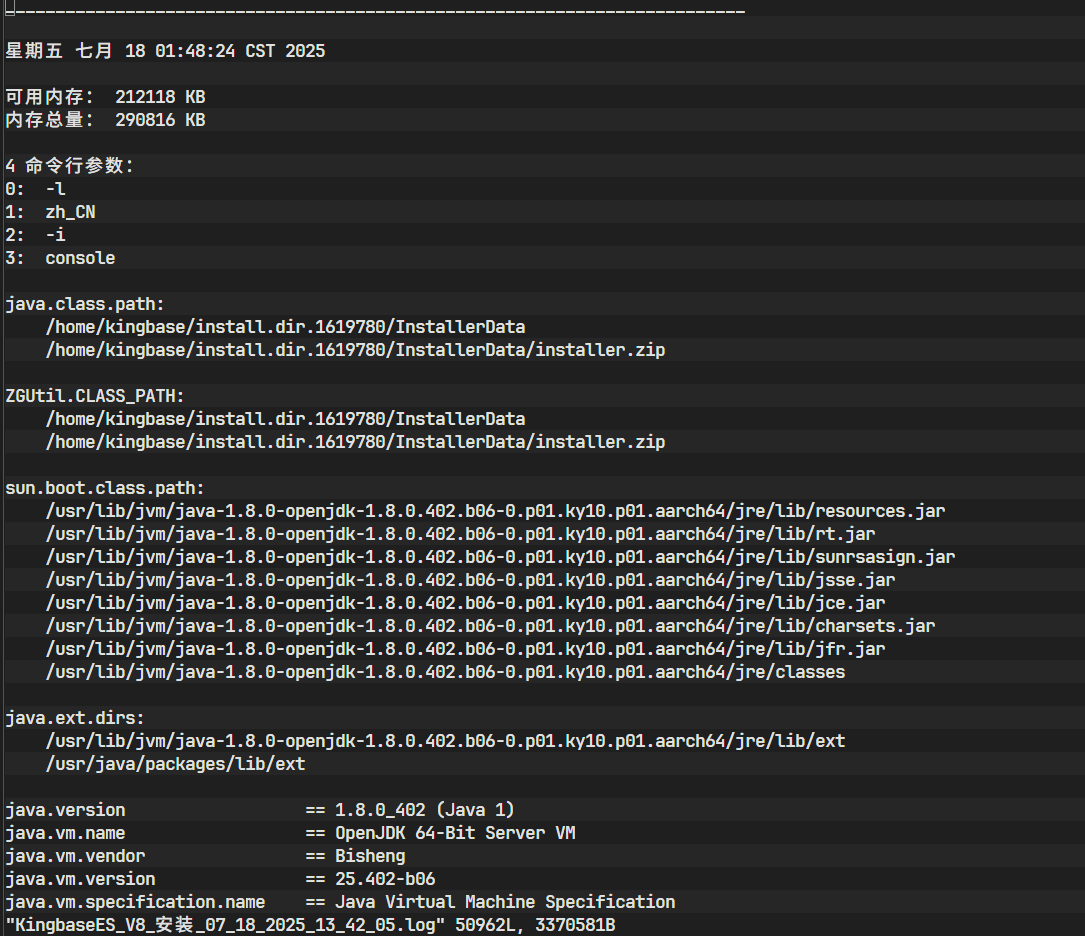Click the sunrsasign.jar path line
The height and width of the screenshot is (936, 1085).
click(500, 557)
